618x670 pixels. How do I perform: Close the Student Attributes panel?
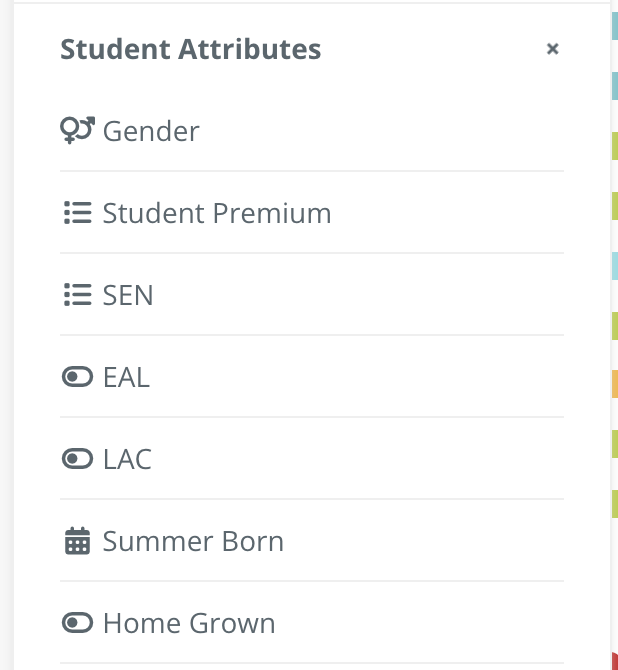(553, 49)
